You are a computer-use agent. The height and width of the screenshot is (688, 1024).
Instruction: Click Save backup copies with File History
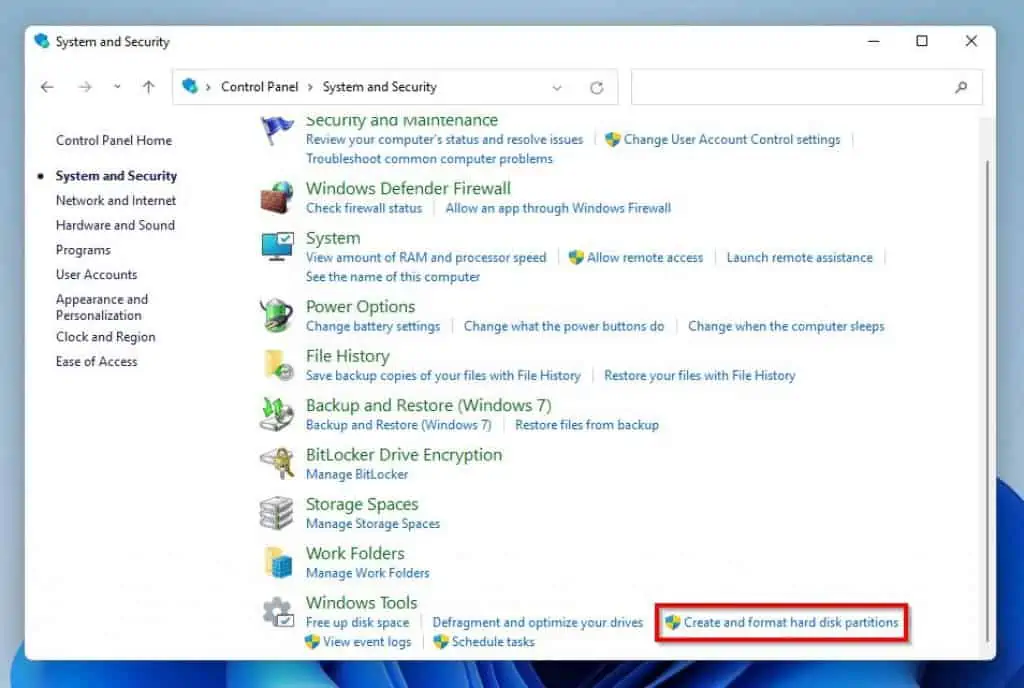coord(443,376)
